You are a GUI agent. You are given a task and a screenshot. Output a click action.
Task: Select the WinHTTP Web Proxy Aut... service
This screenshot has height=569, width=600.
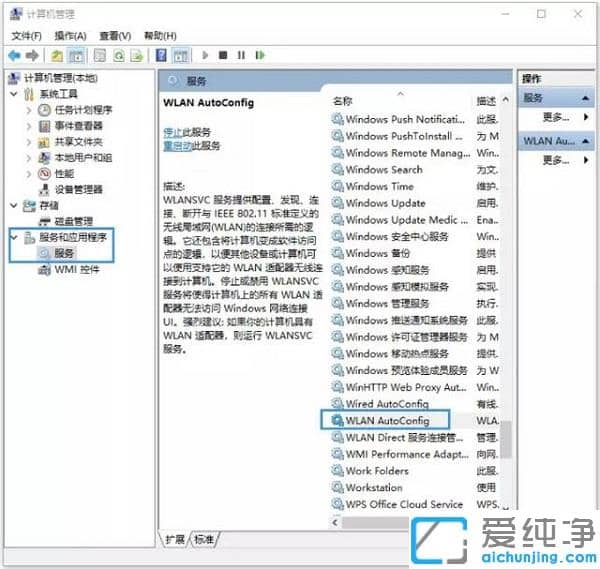(399, 387)
